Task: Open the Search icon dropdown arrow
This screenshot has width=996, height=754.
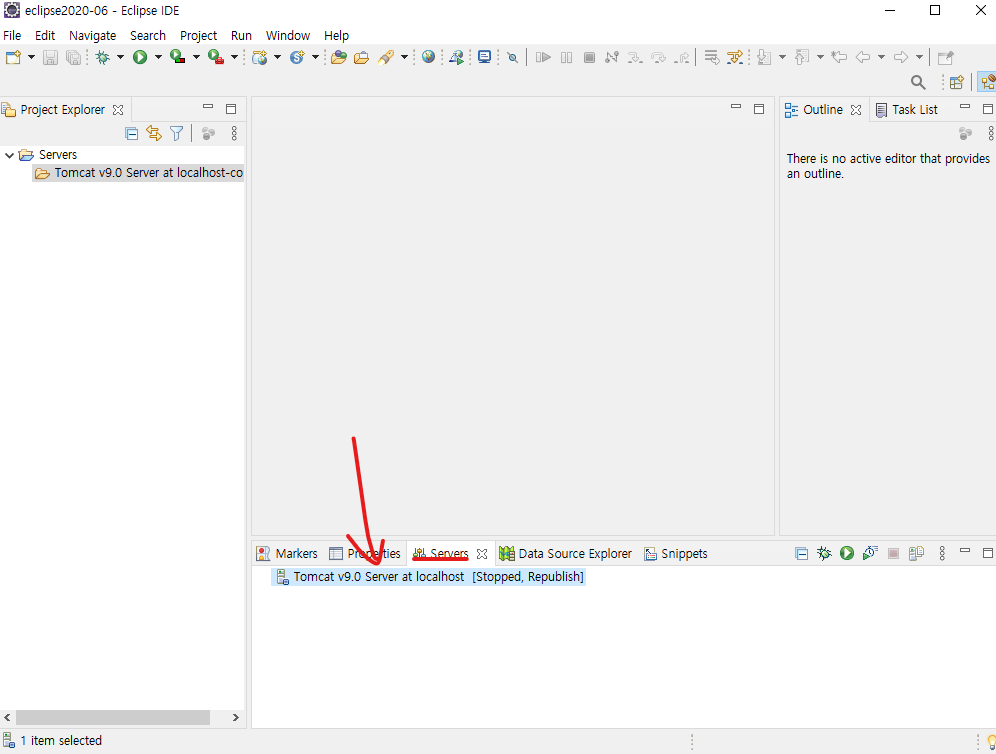Action: coord(404,57)
